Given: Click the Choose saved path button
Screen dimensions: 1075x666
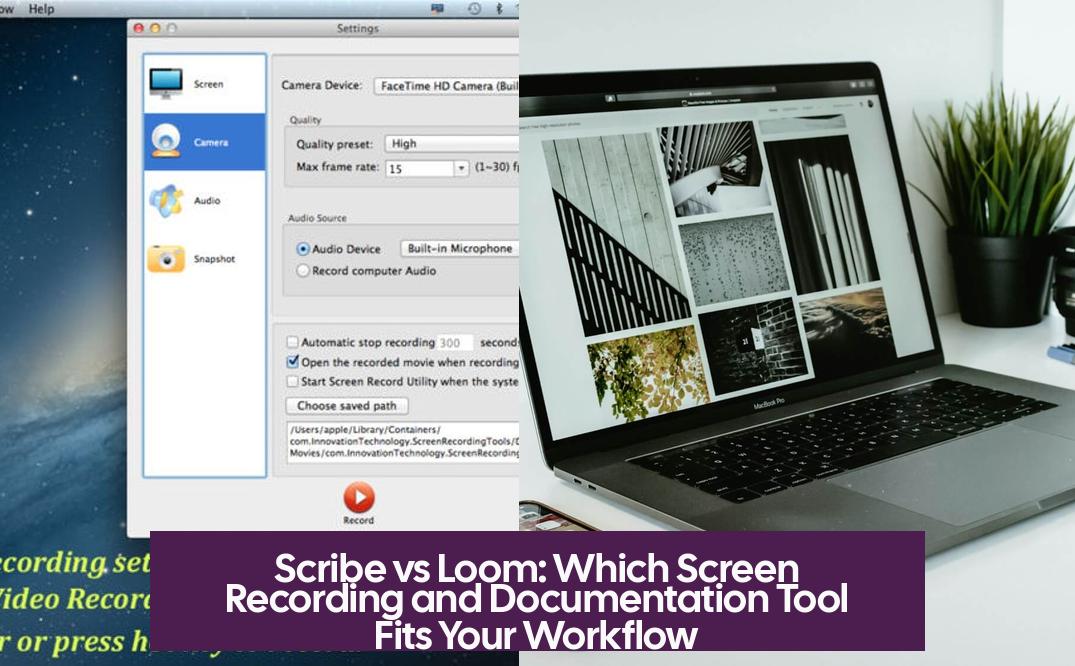Looking at the screenshot, I should 347,405.
